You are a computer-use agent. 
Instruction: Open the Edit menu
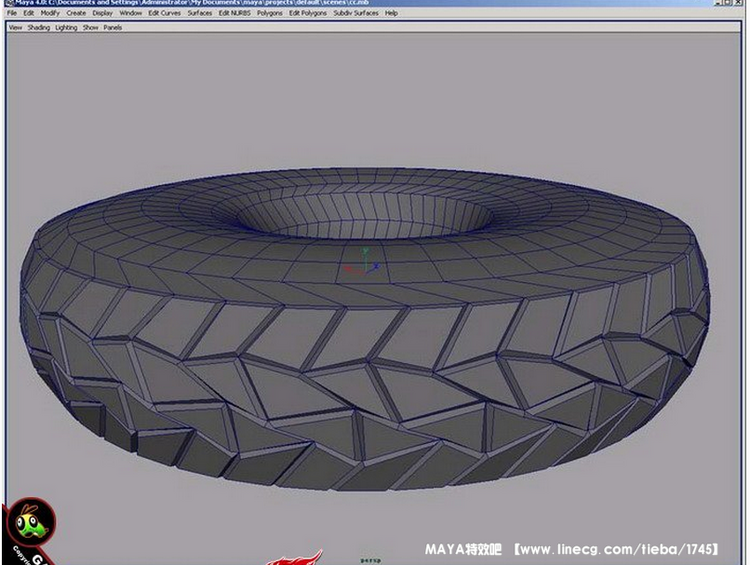click(29, 13)
